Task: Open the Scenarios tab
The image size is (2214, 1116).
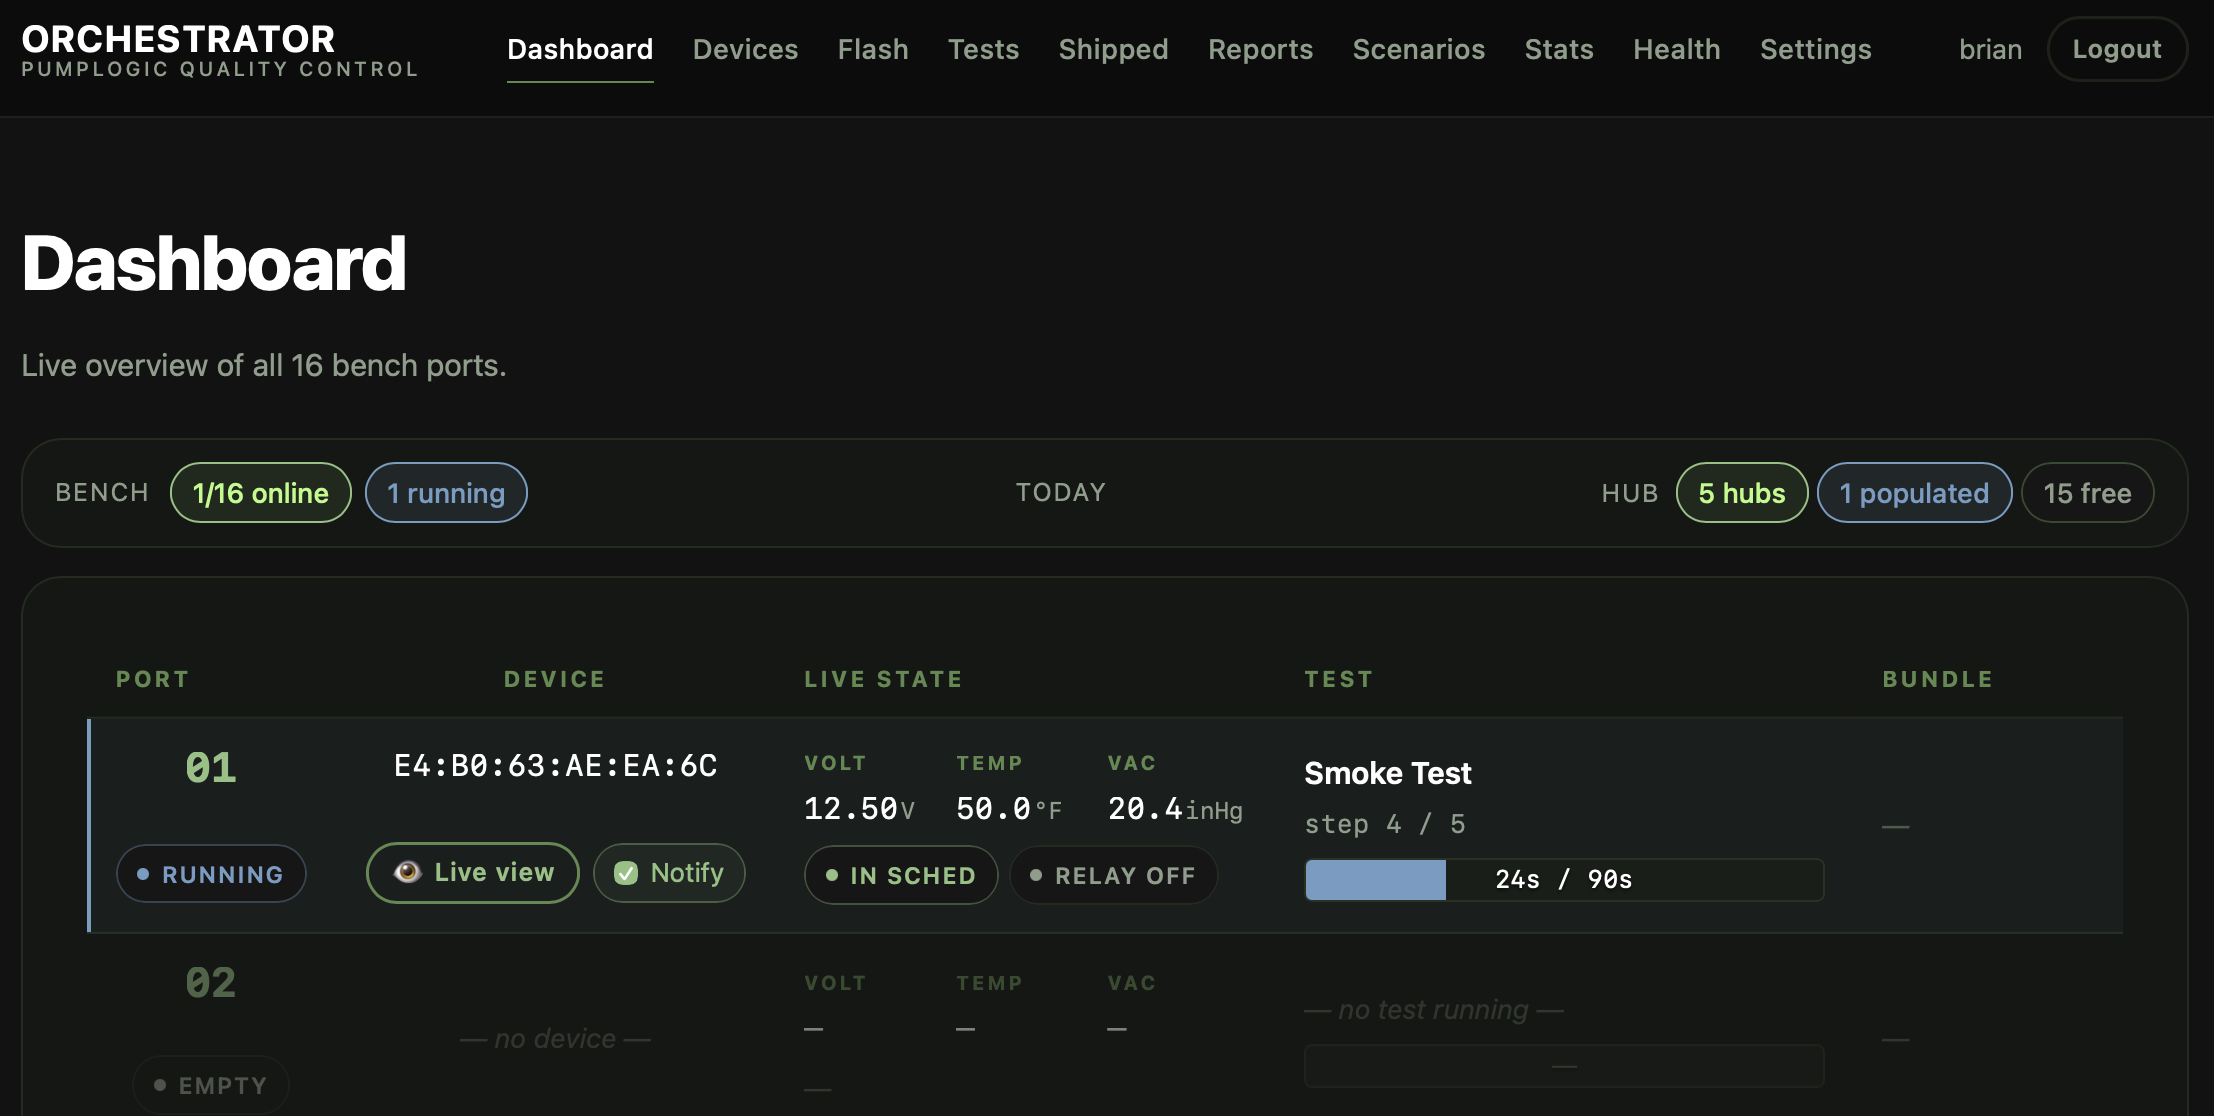Action: coord(1418,49)
